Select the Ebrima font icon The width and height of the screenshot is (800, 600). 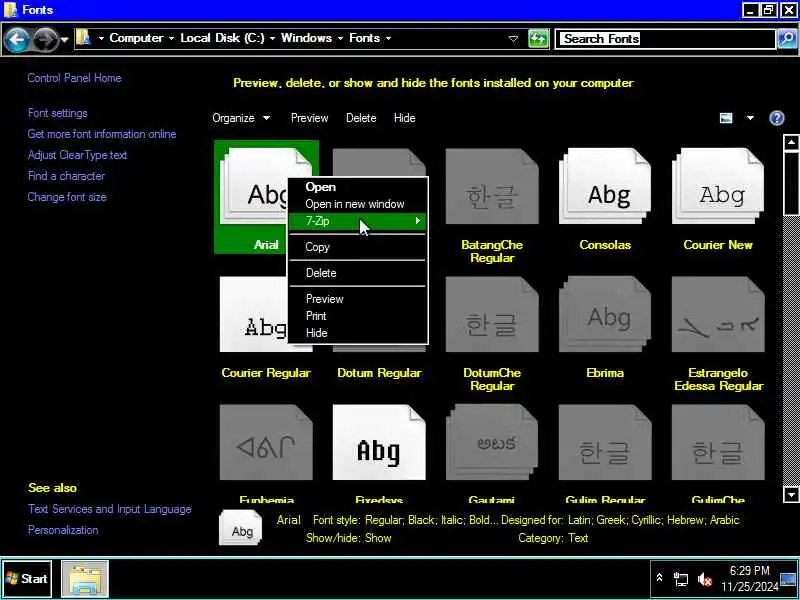coord(605,314)
